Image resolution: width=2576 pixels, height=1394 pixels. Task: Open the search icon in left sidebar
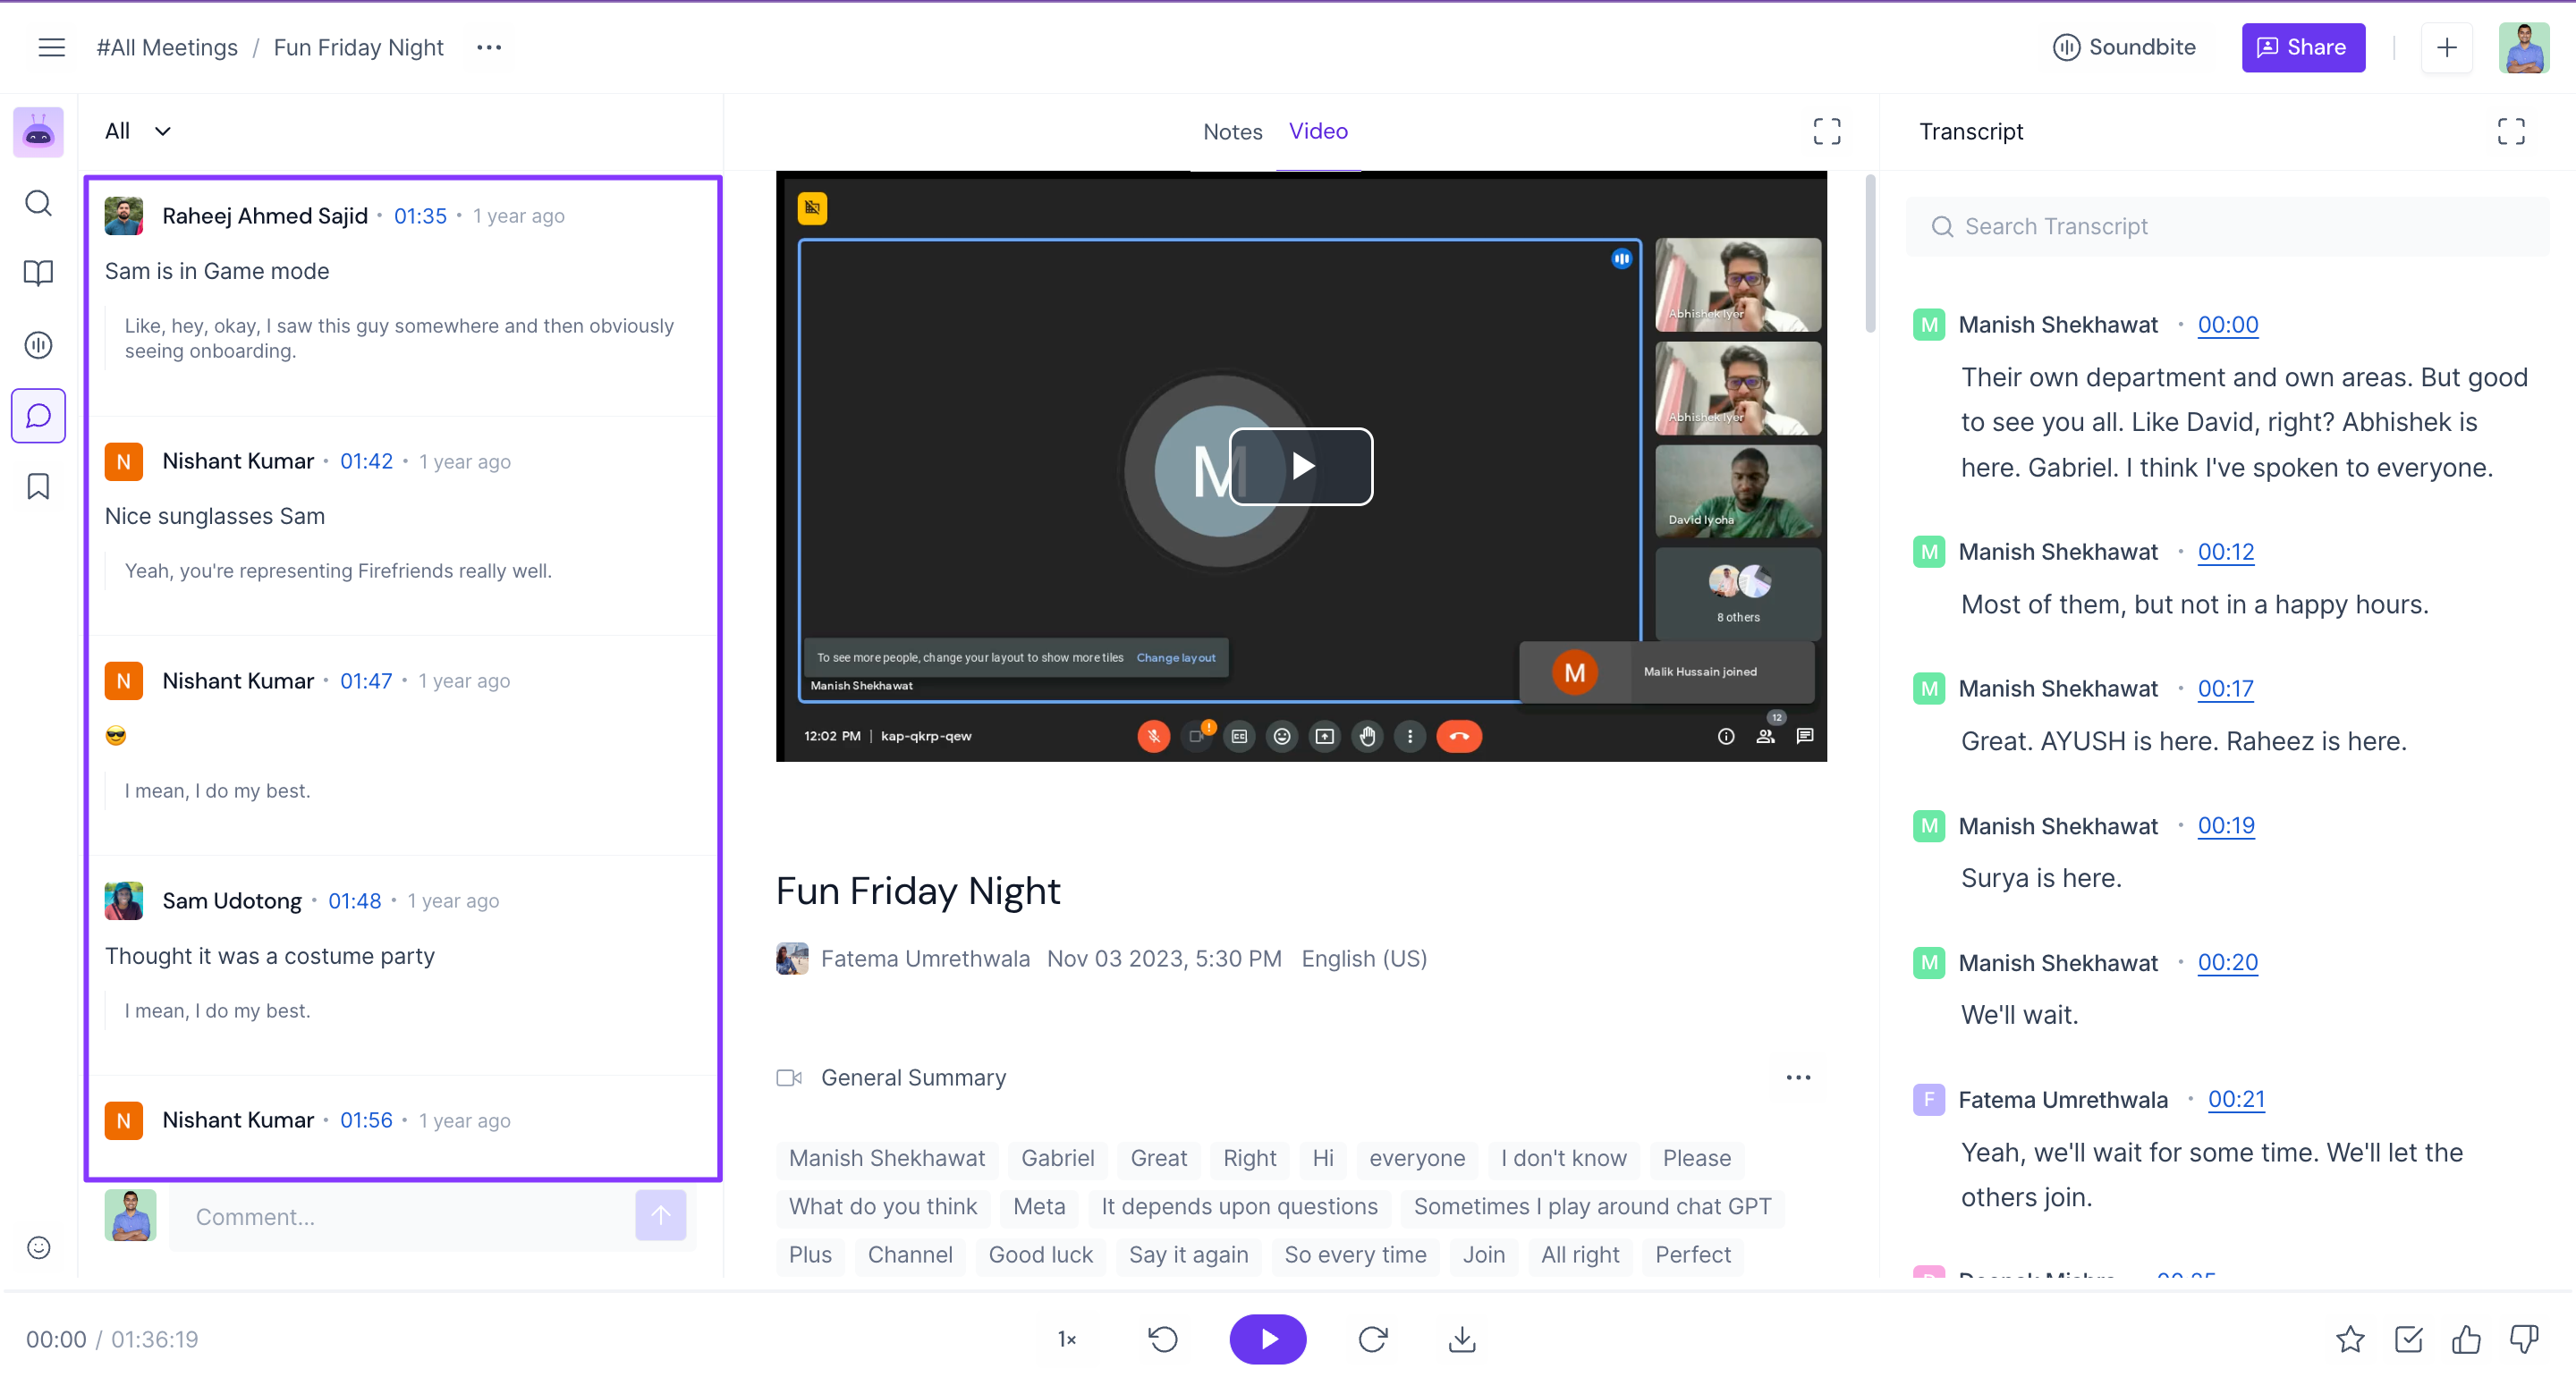38,203
